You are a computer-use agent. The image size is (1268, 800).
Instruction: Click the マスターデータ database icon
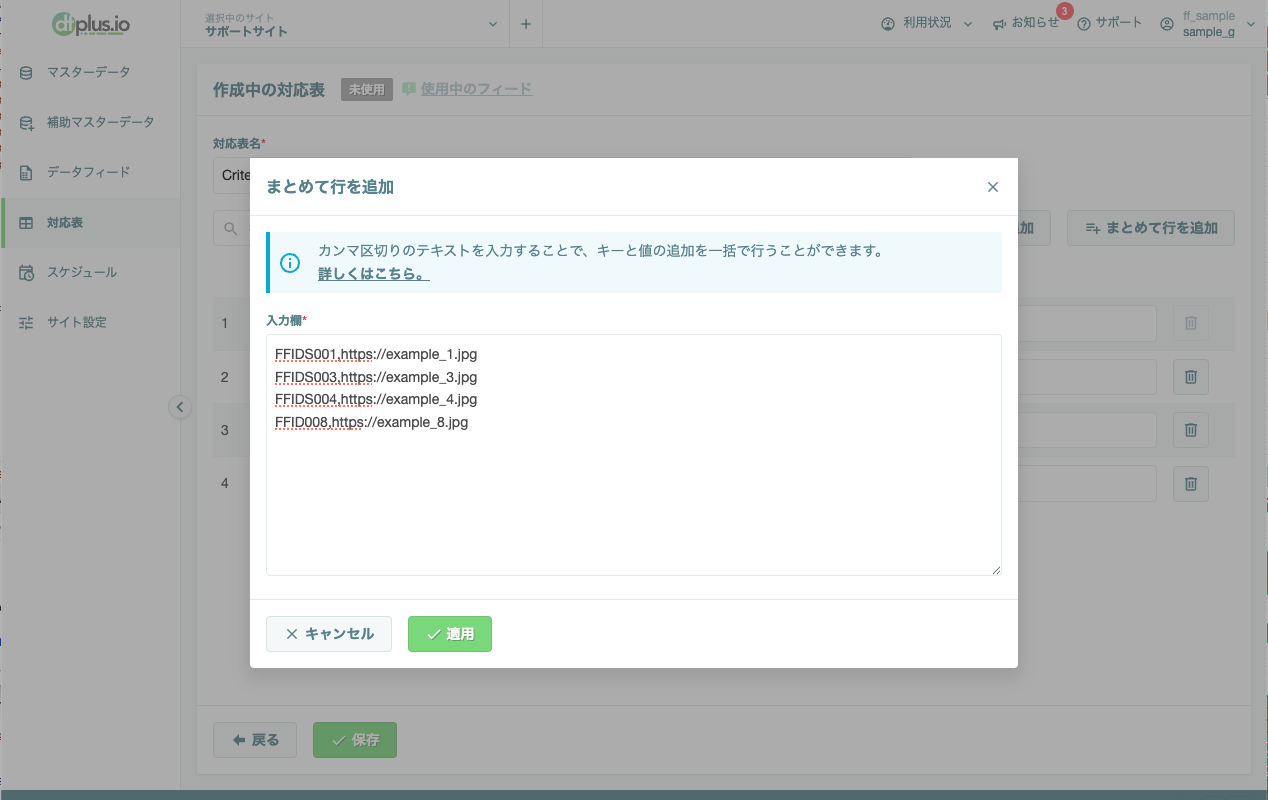coord(27,73)
